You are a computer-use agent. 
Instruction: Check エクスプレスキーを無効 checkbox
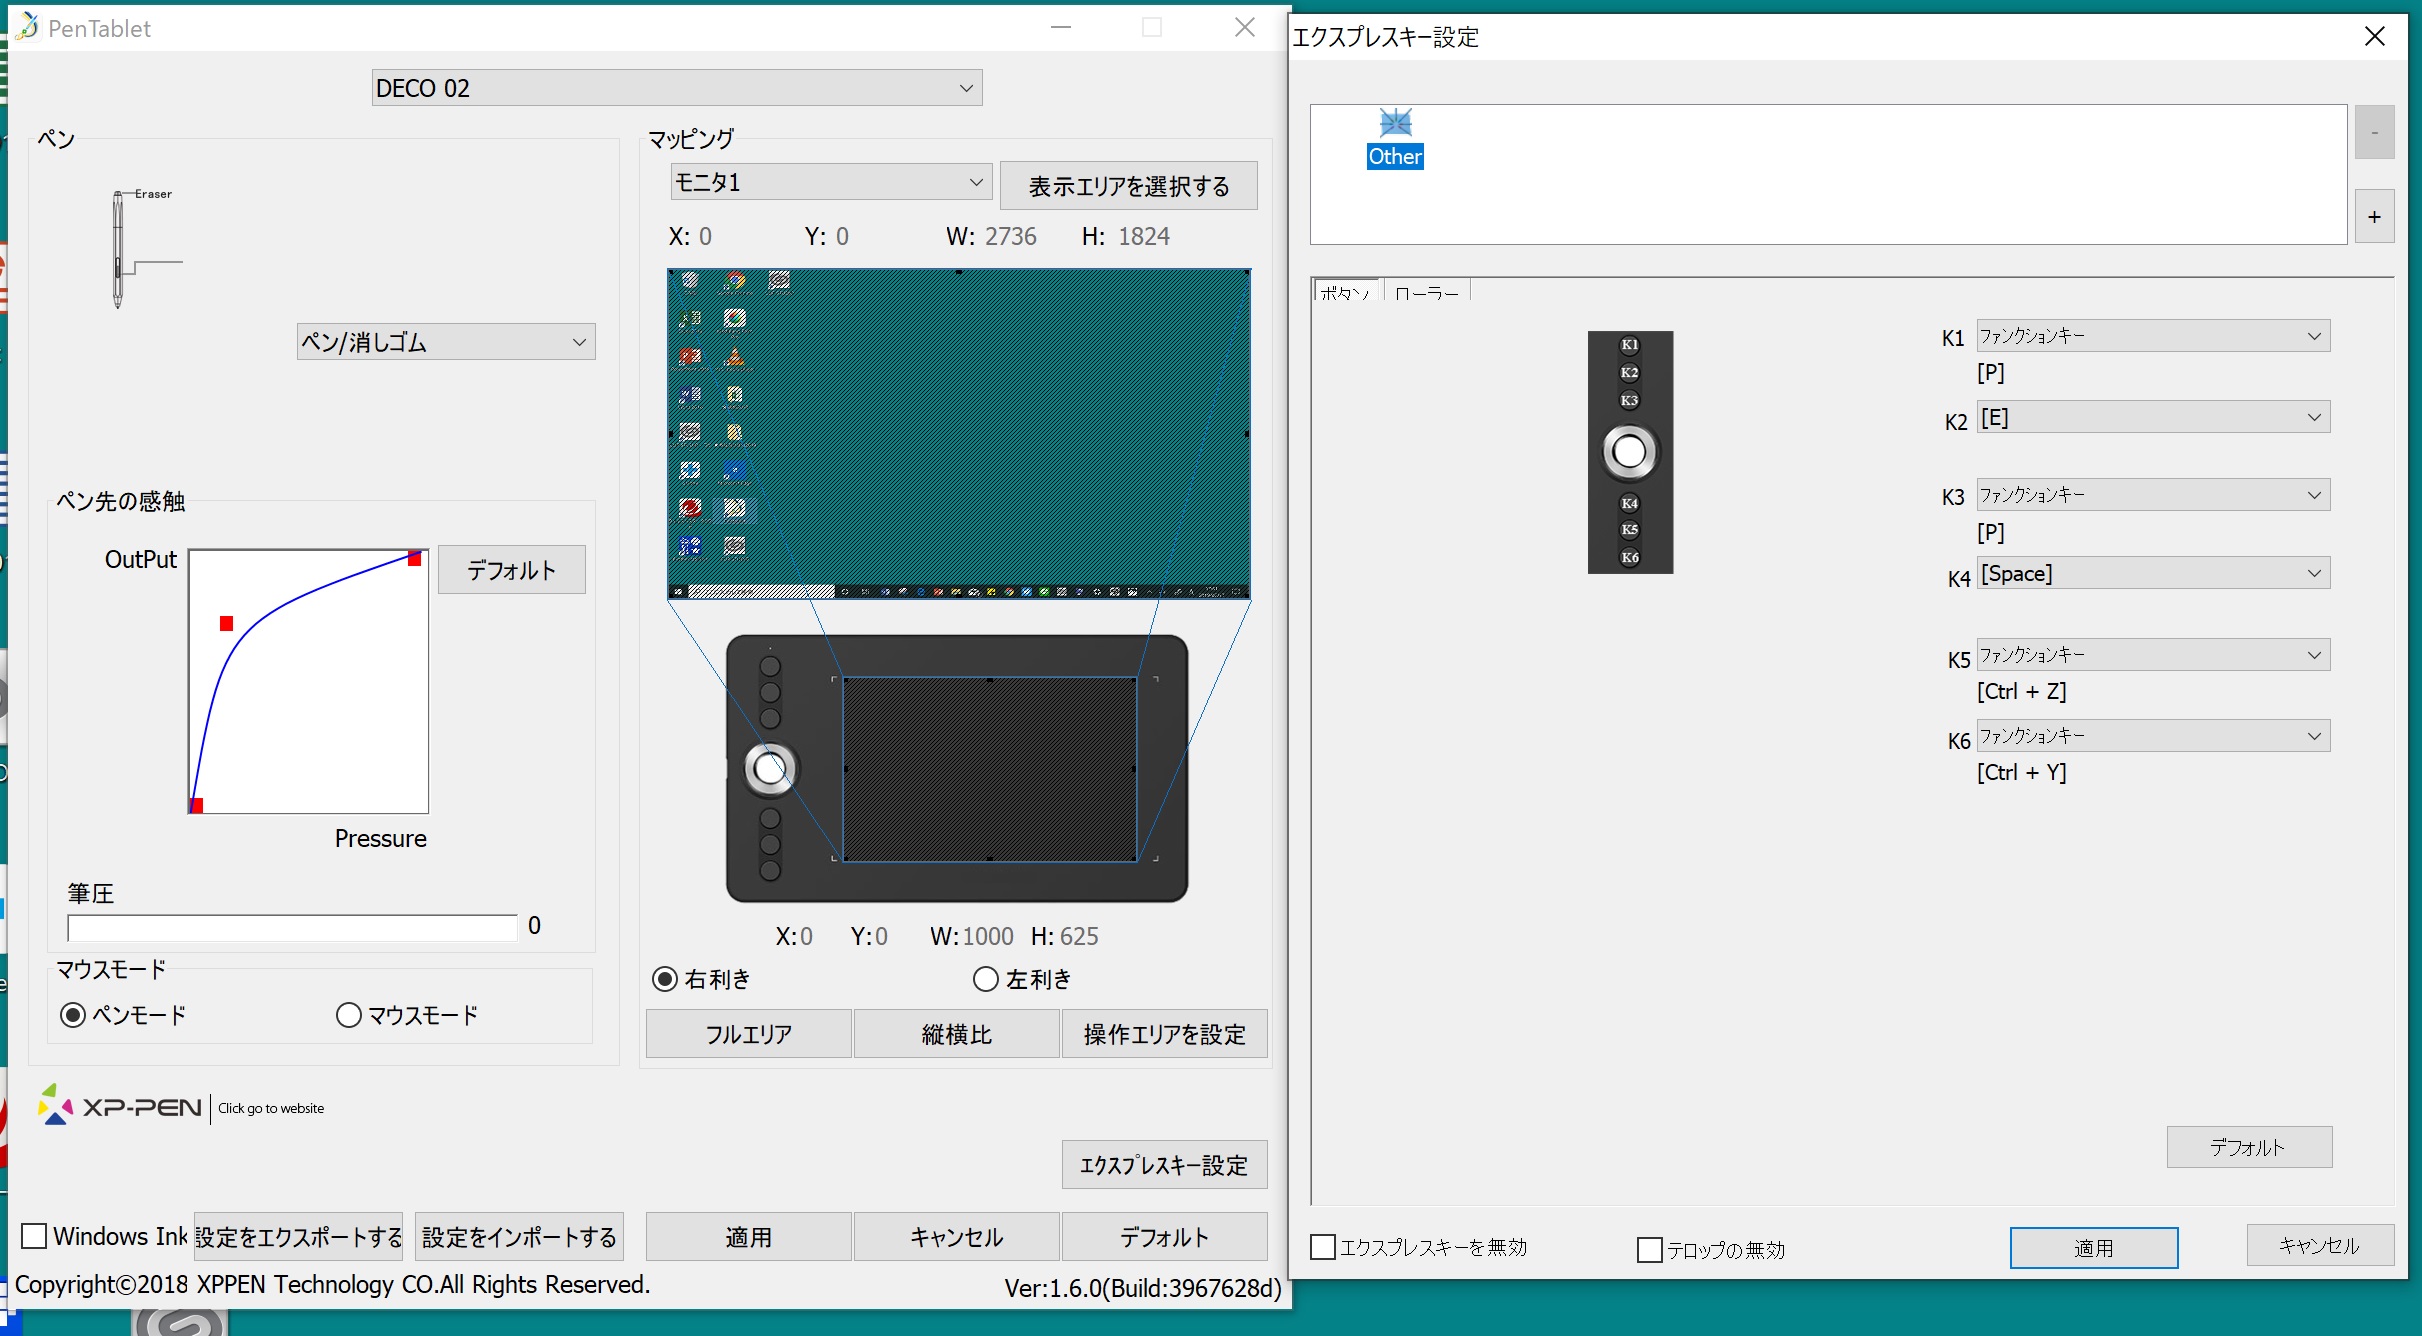click(x=1323, y=1247)
